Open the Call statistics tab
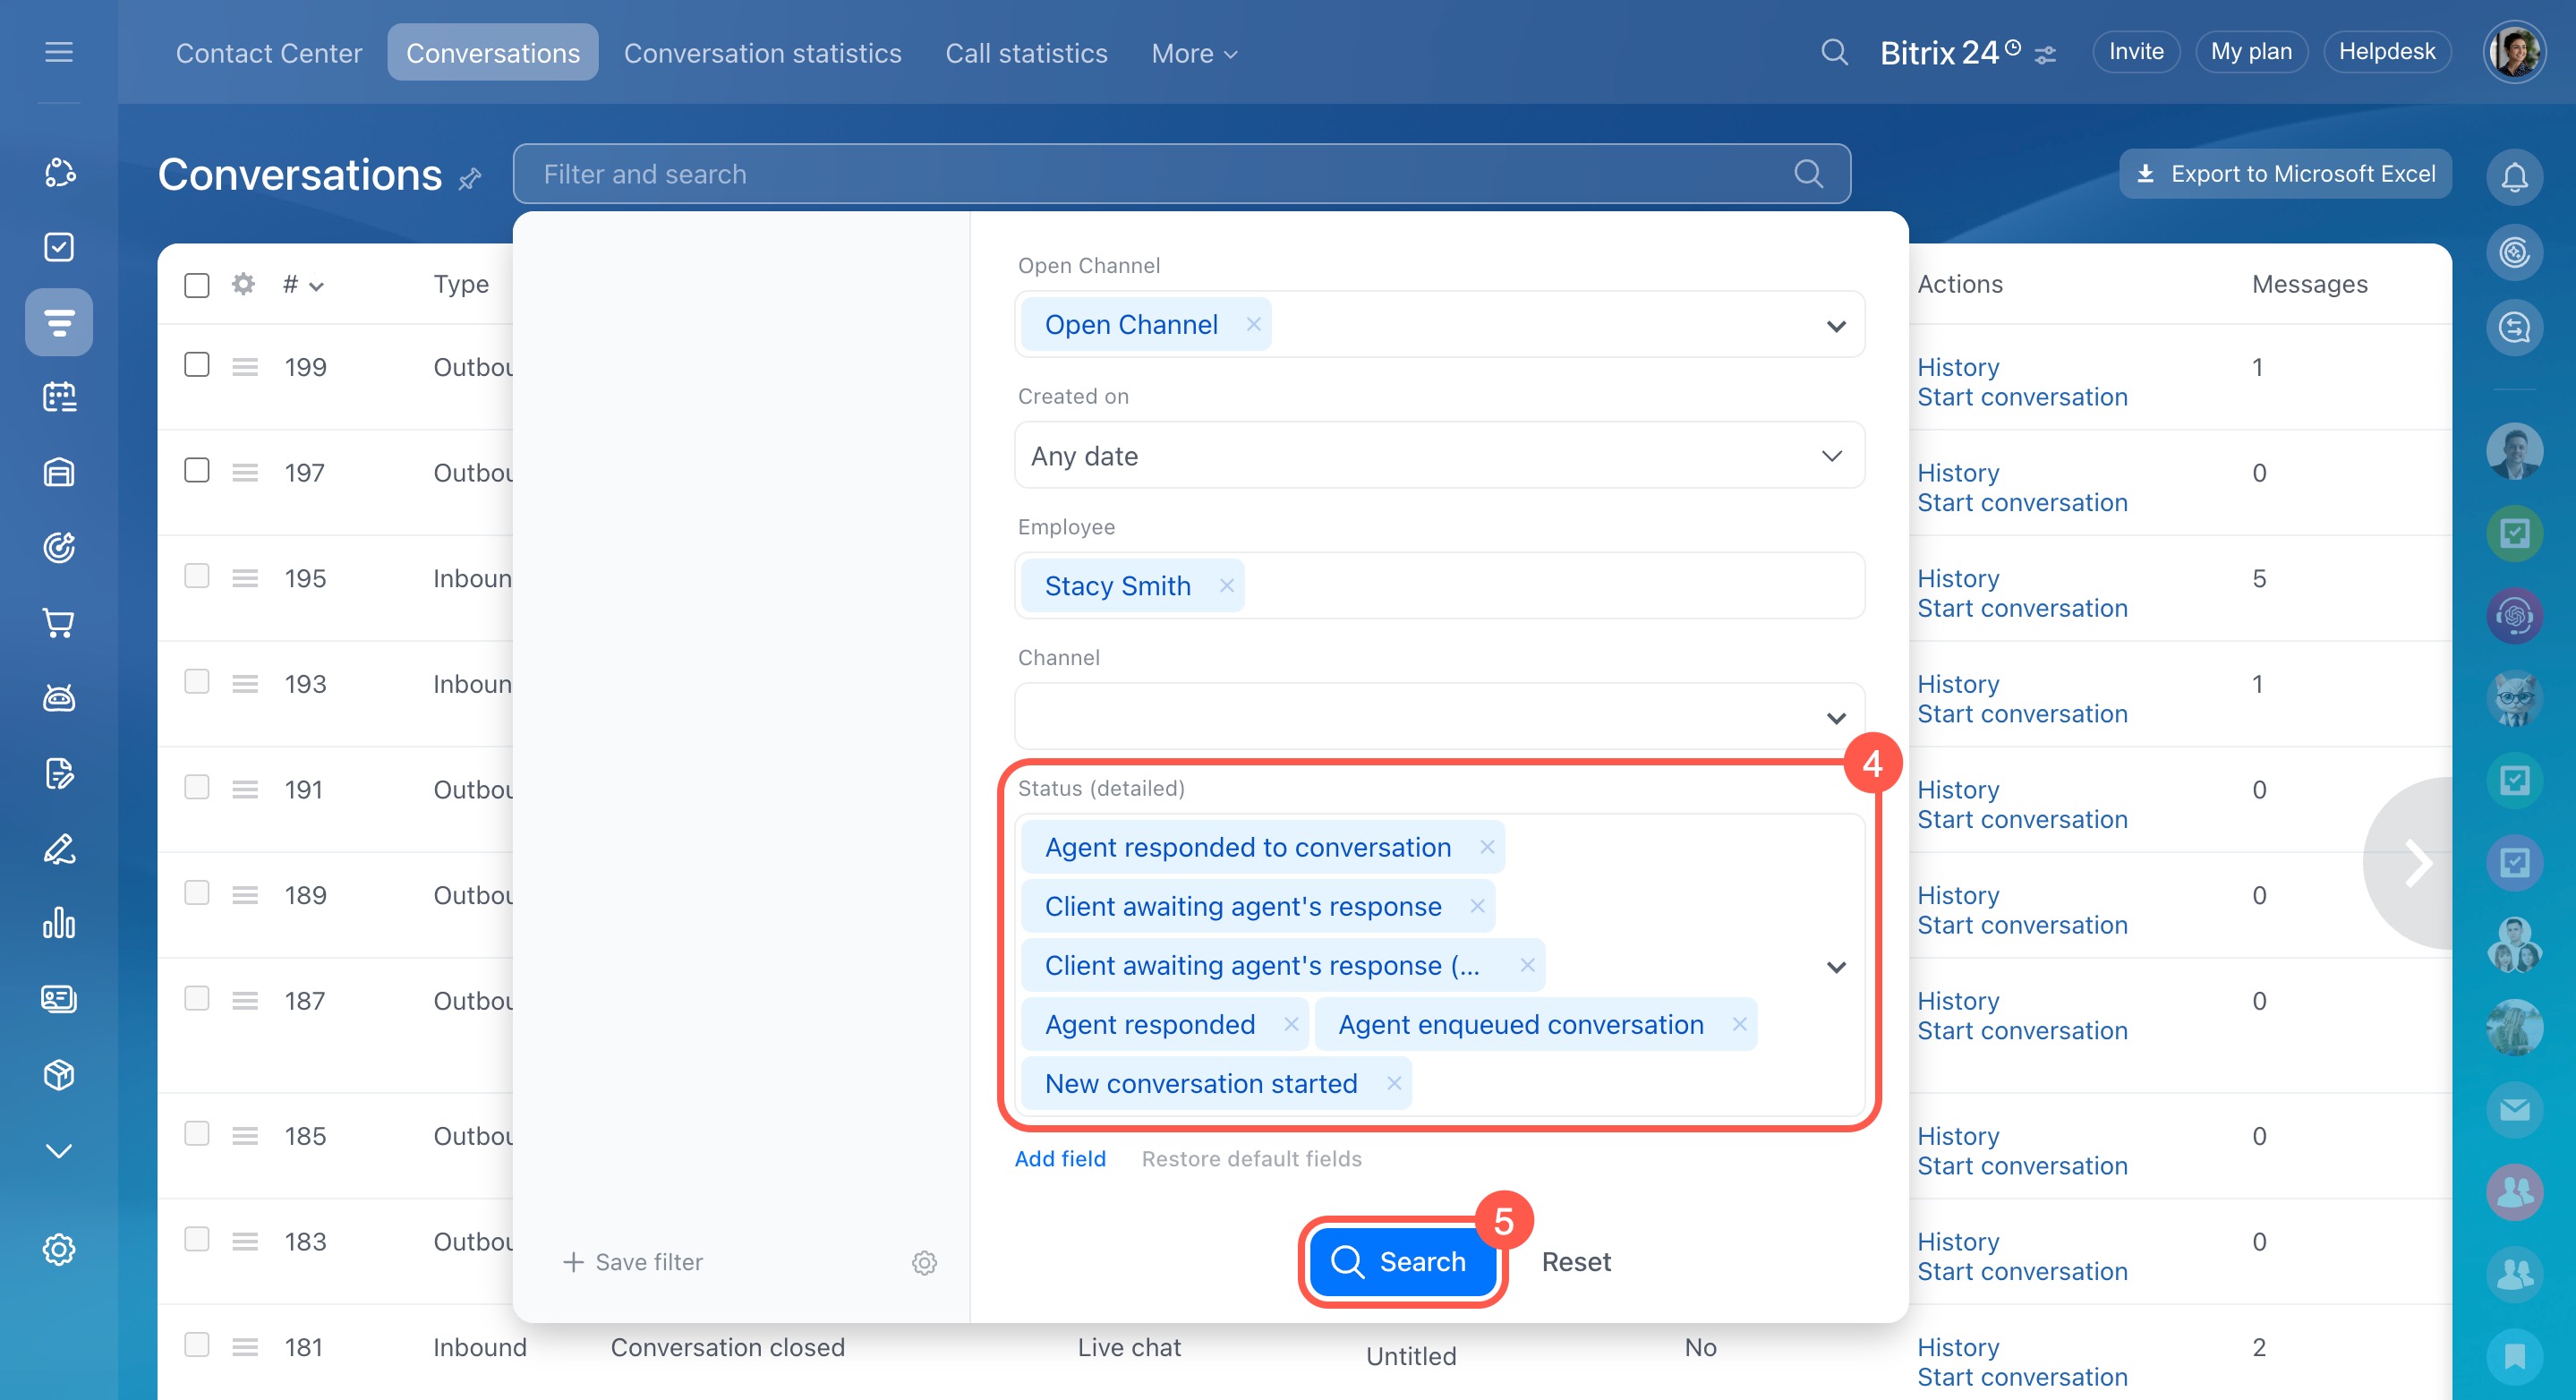Viewport: 2576px width, 1400px height. pos(1026,53)
